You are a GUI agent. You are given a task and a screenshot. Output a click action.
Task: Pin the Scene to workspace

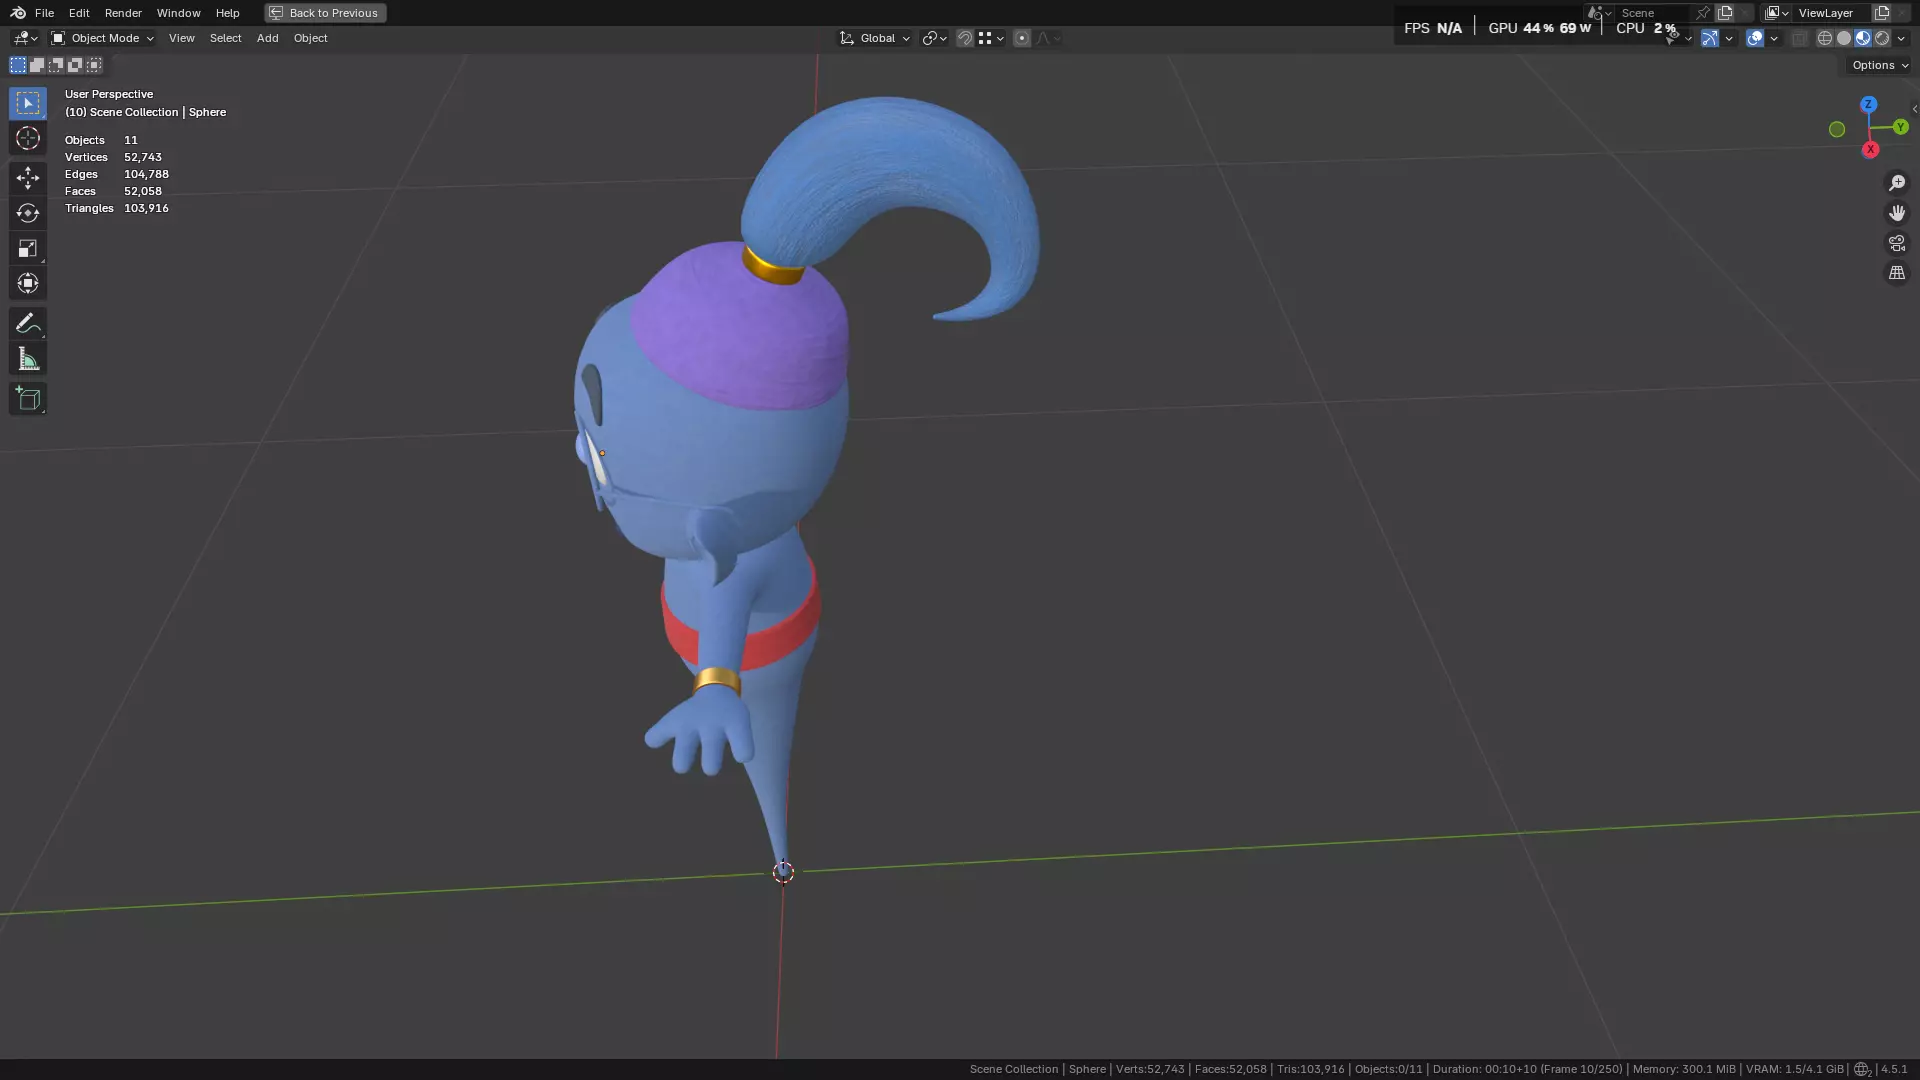tap(1703, 13)
